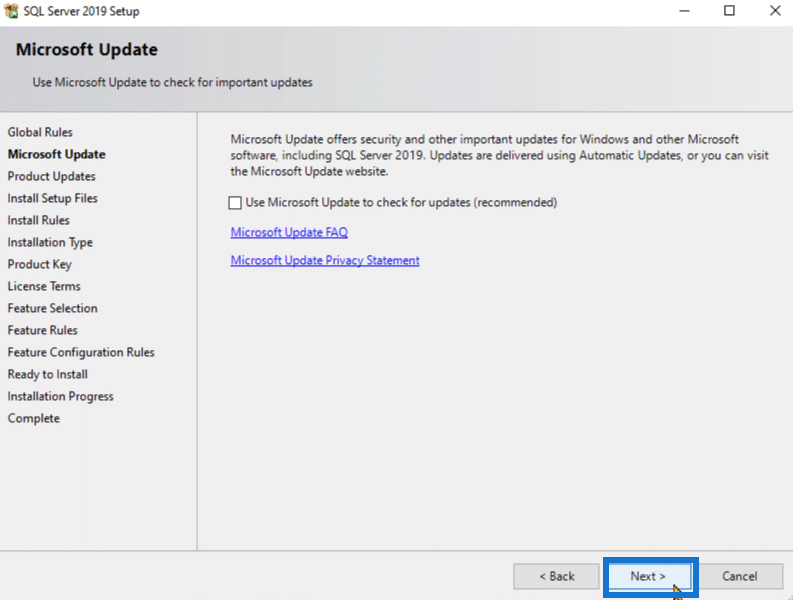Select the Microsoft Update step in sidebar
This screenshot has height=600, width=793.
[x=57, y=154]
